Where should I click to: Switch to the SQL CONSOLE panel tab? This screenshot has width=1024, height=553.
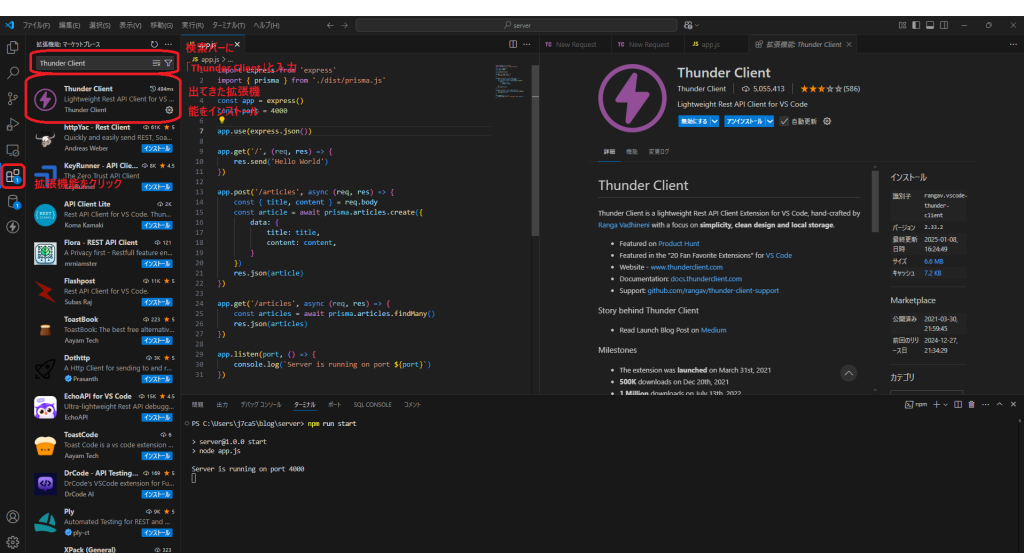[x=372, y=404]
